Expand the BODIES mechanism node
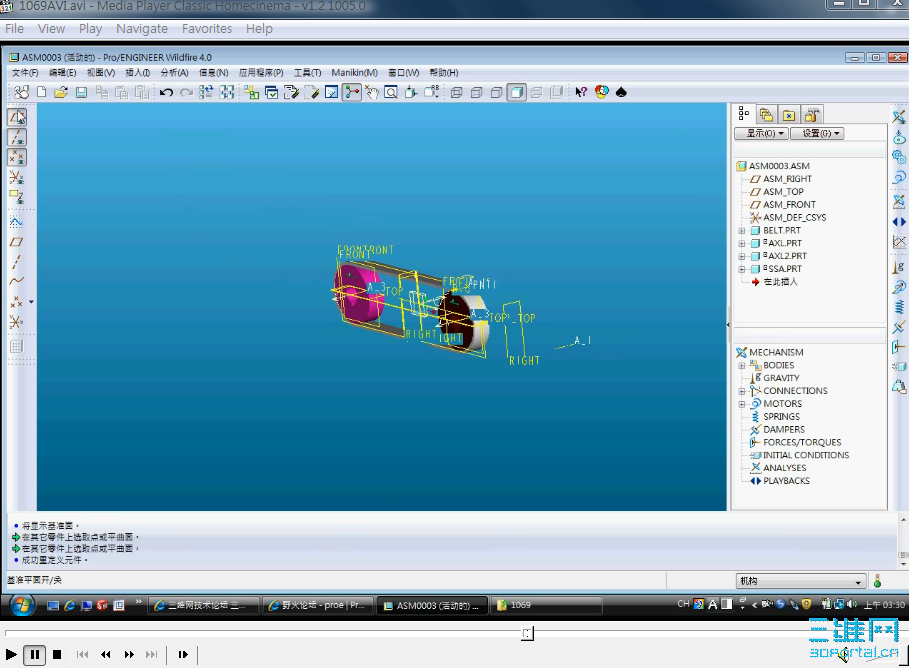The width and height of the screenshot is (909, 668). click(x=741, y=365)
